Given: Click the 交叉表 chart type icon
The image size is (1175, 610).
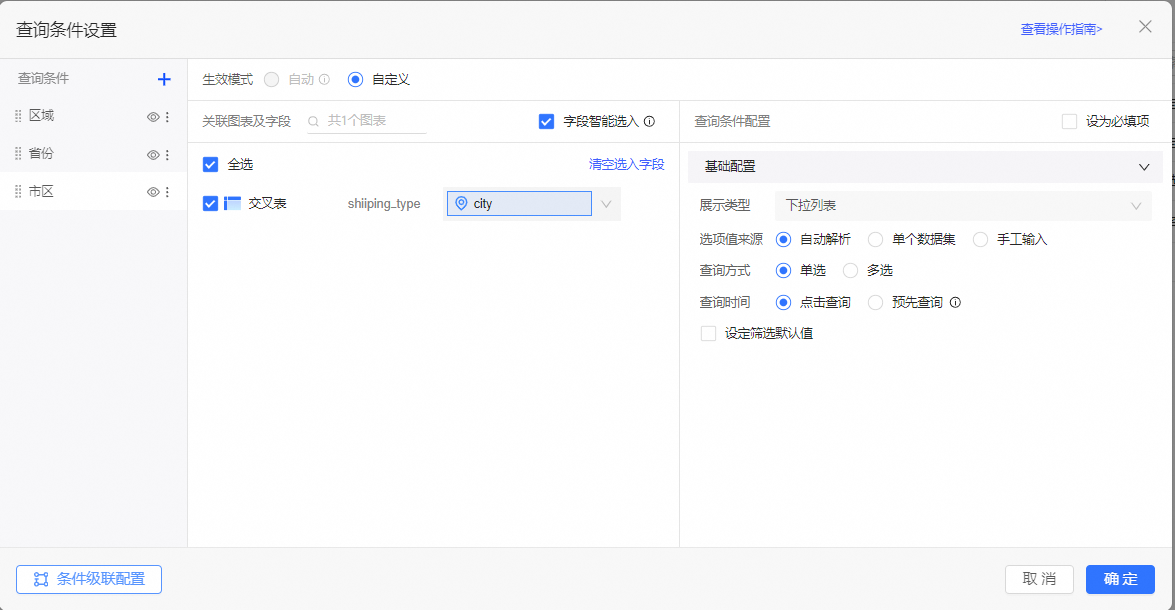Looking at the screenshot, I should 232,203.
